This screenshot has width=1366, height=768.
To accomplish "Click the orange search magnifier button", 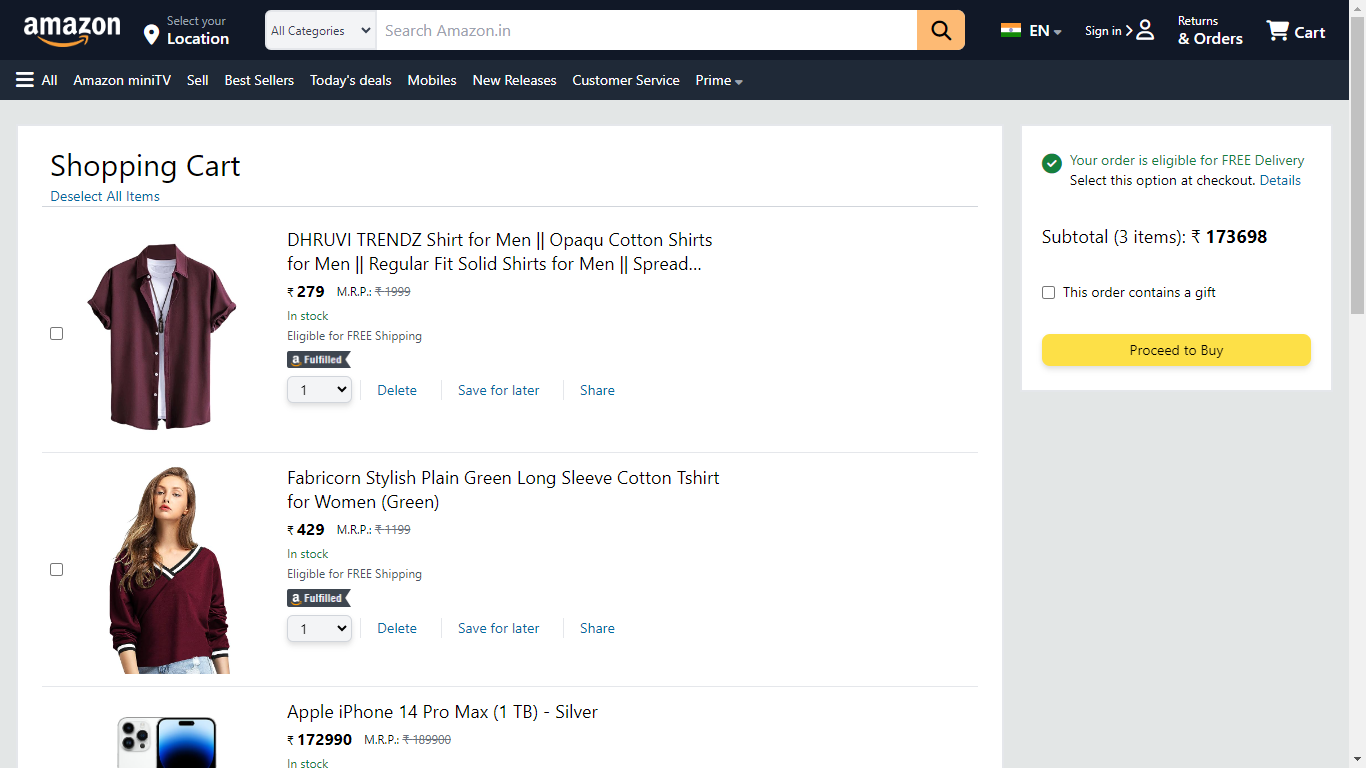I will [940, 30].
